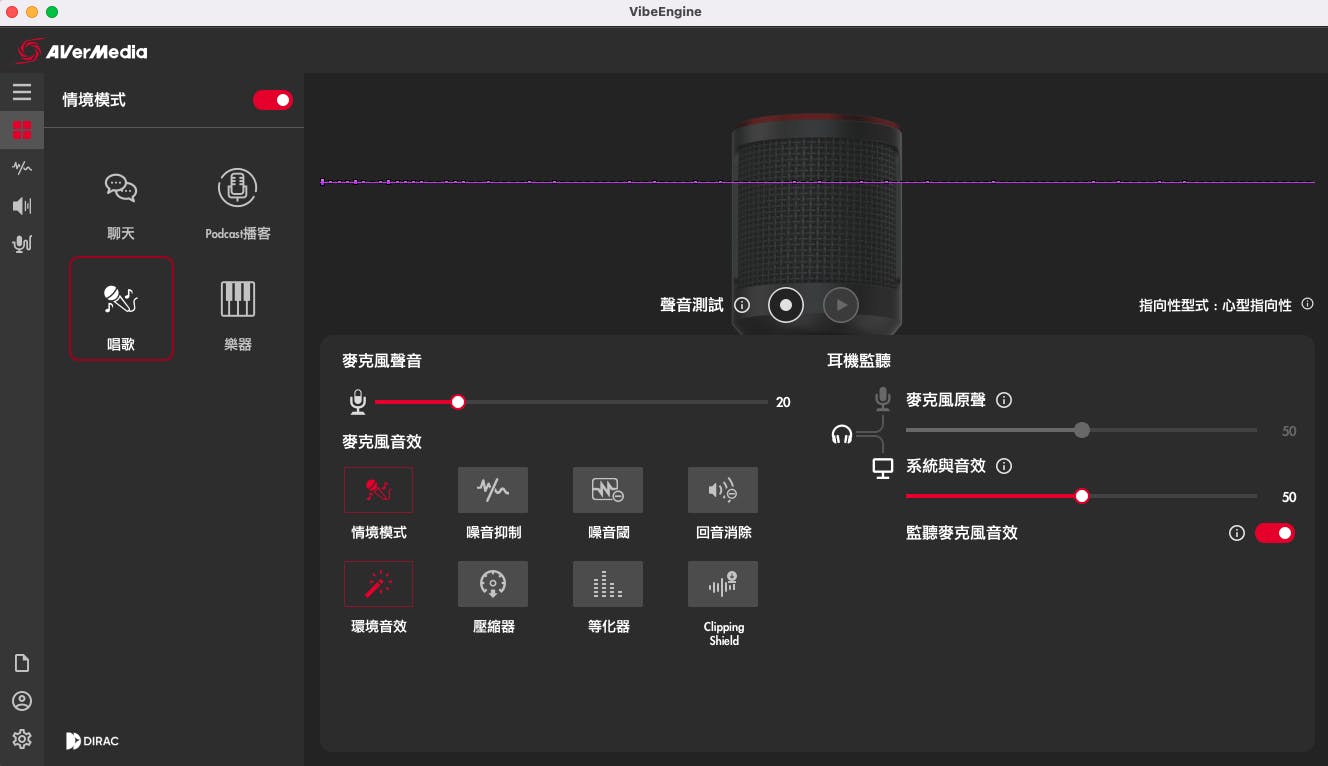The height and width of the screenshot is (766, 1328).
Task: Select the 環境音效 ambient effect icon
Action: pos(378,584)
